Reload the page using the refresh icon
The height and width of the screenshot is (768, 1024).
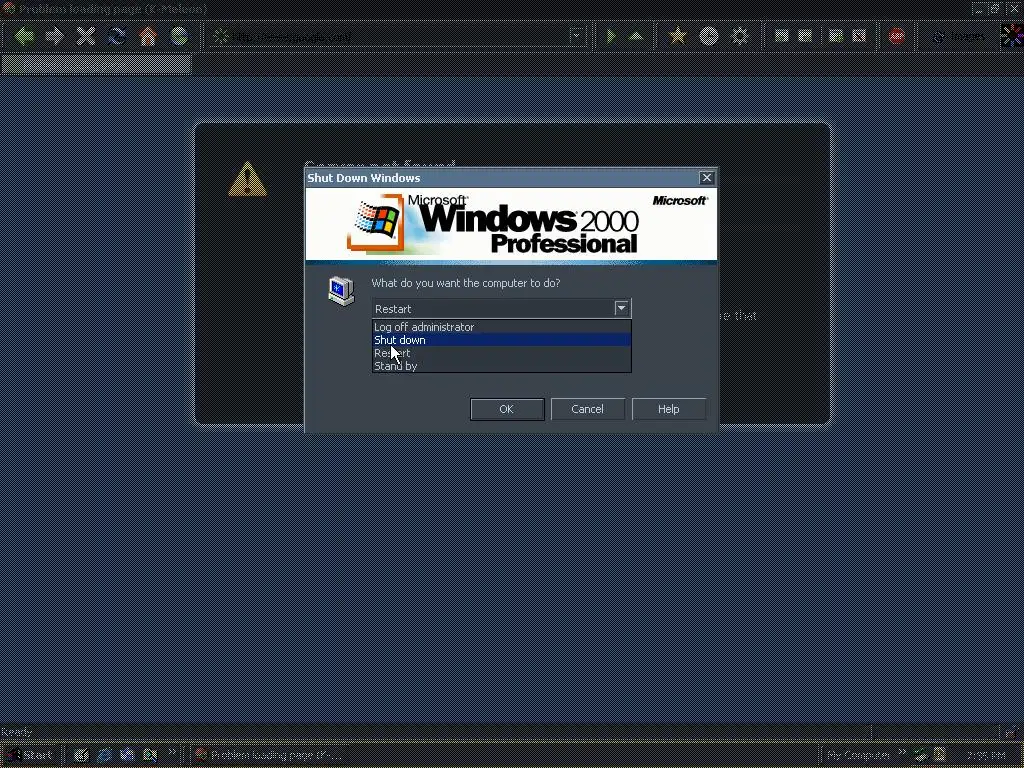pyautogui.click(x=117, y=36)
